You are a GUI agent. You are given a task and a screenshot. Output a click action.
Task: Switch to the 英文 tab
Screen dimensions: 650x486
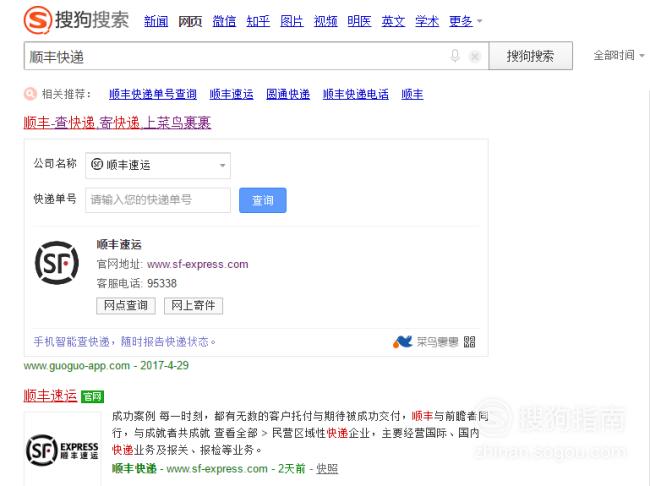[x=393, y=21]
